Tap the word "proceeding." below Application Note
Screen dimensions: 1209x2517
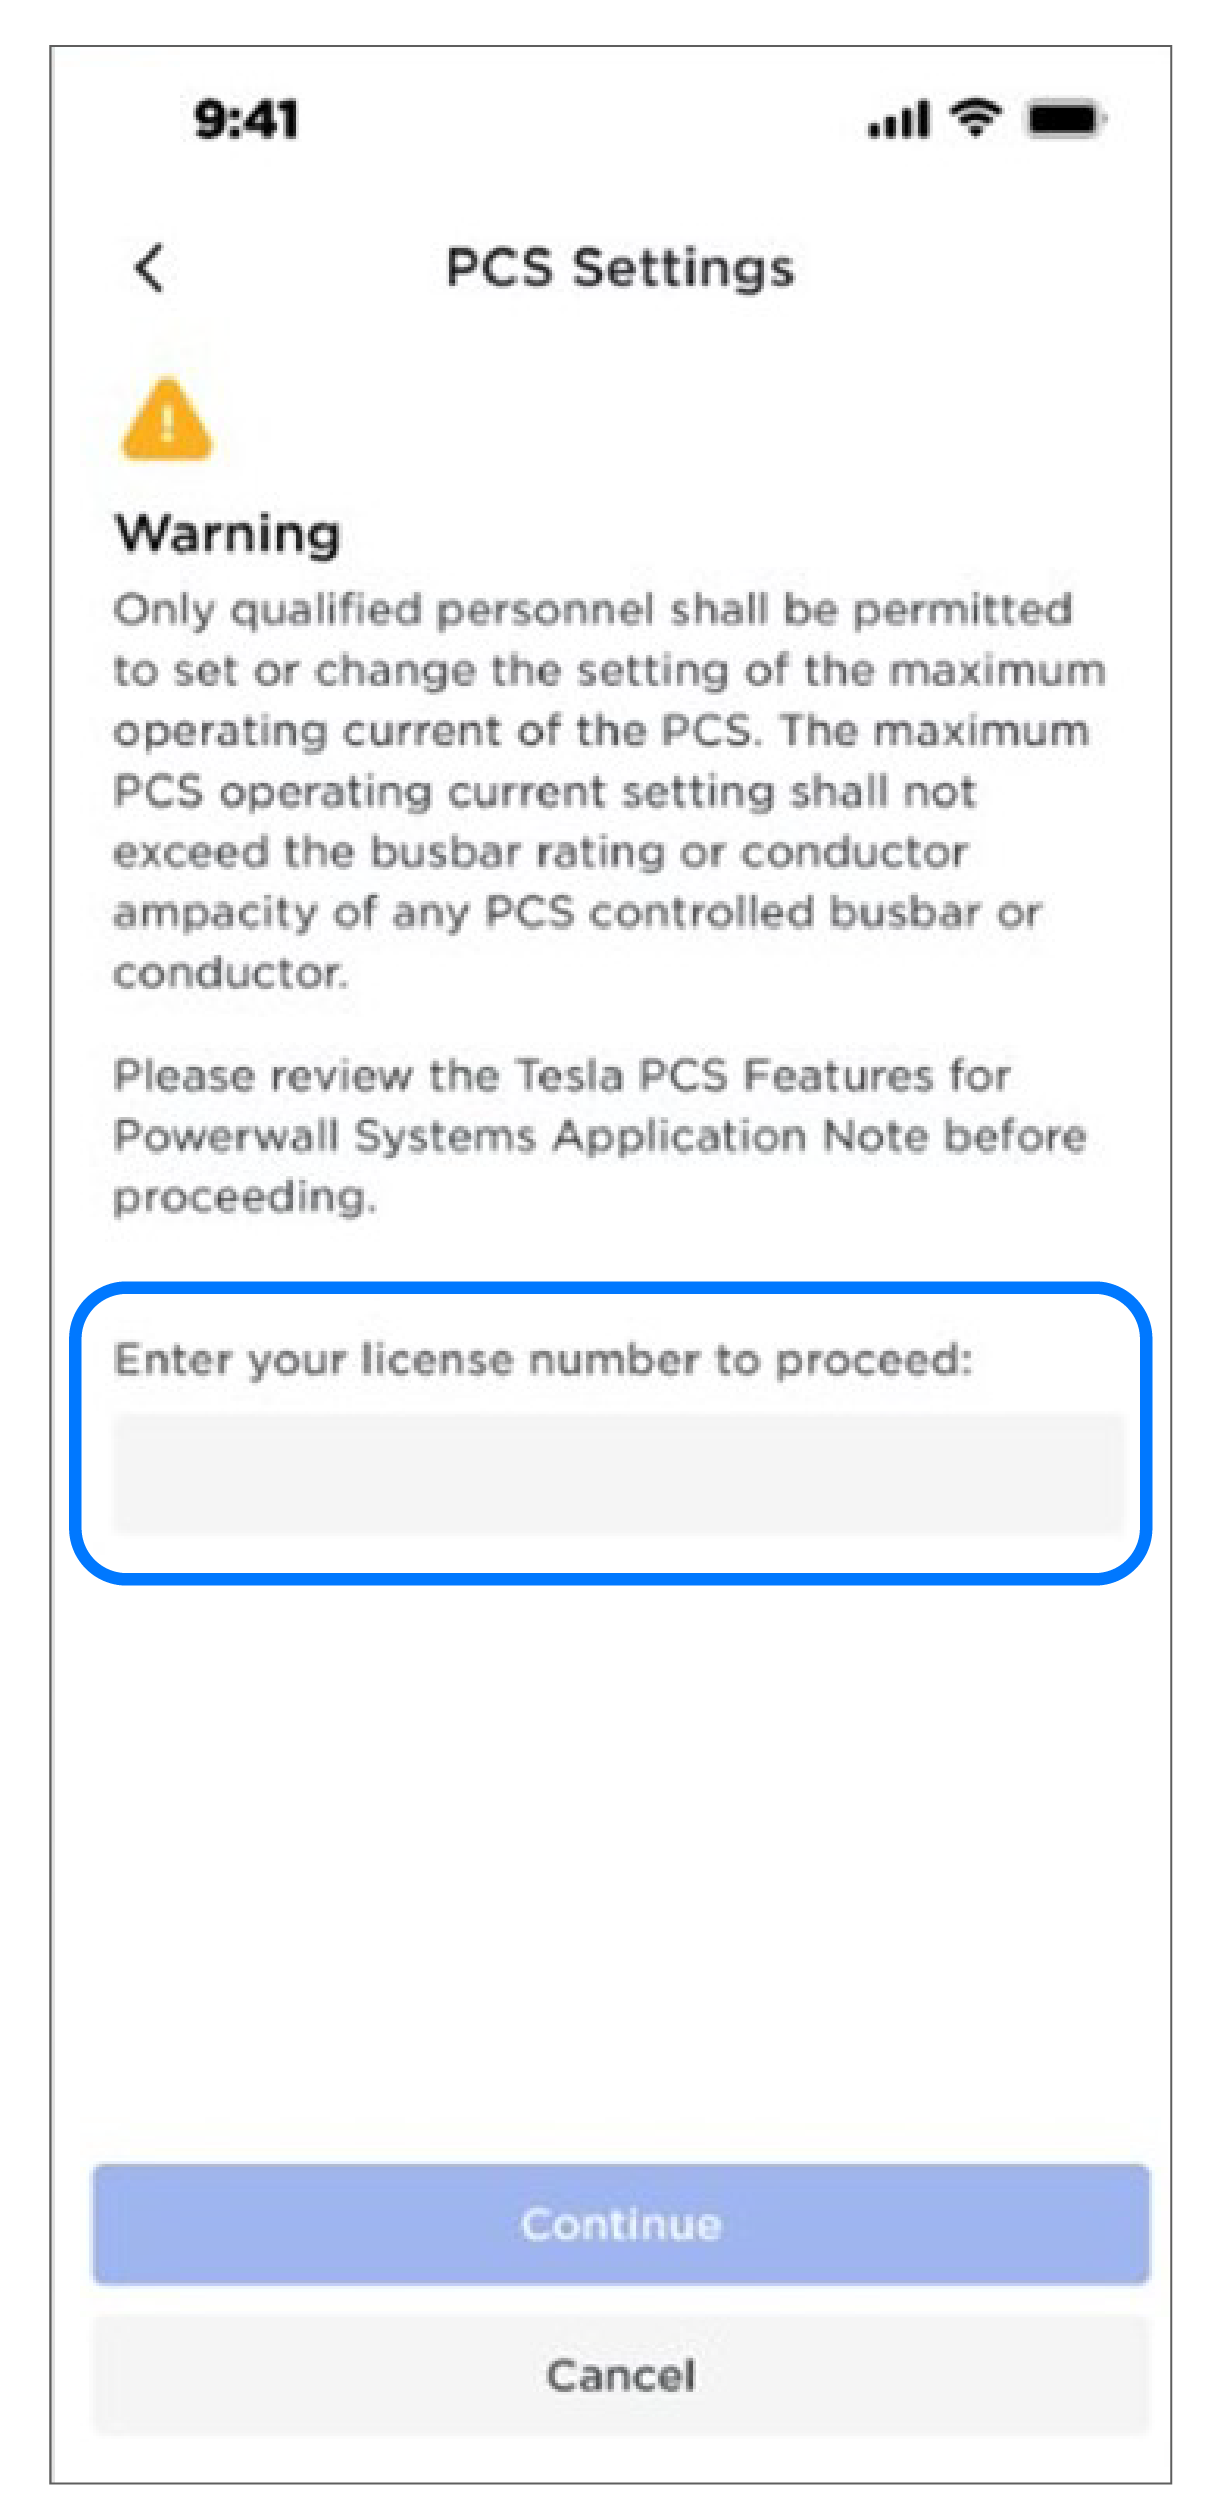click(245, 1198)
